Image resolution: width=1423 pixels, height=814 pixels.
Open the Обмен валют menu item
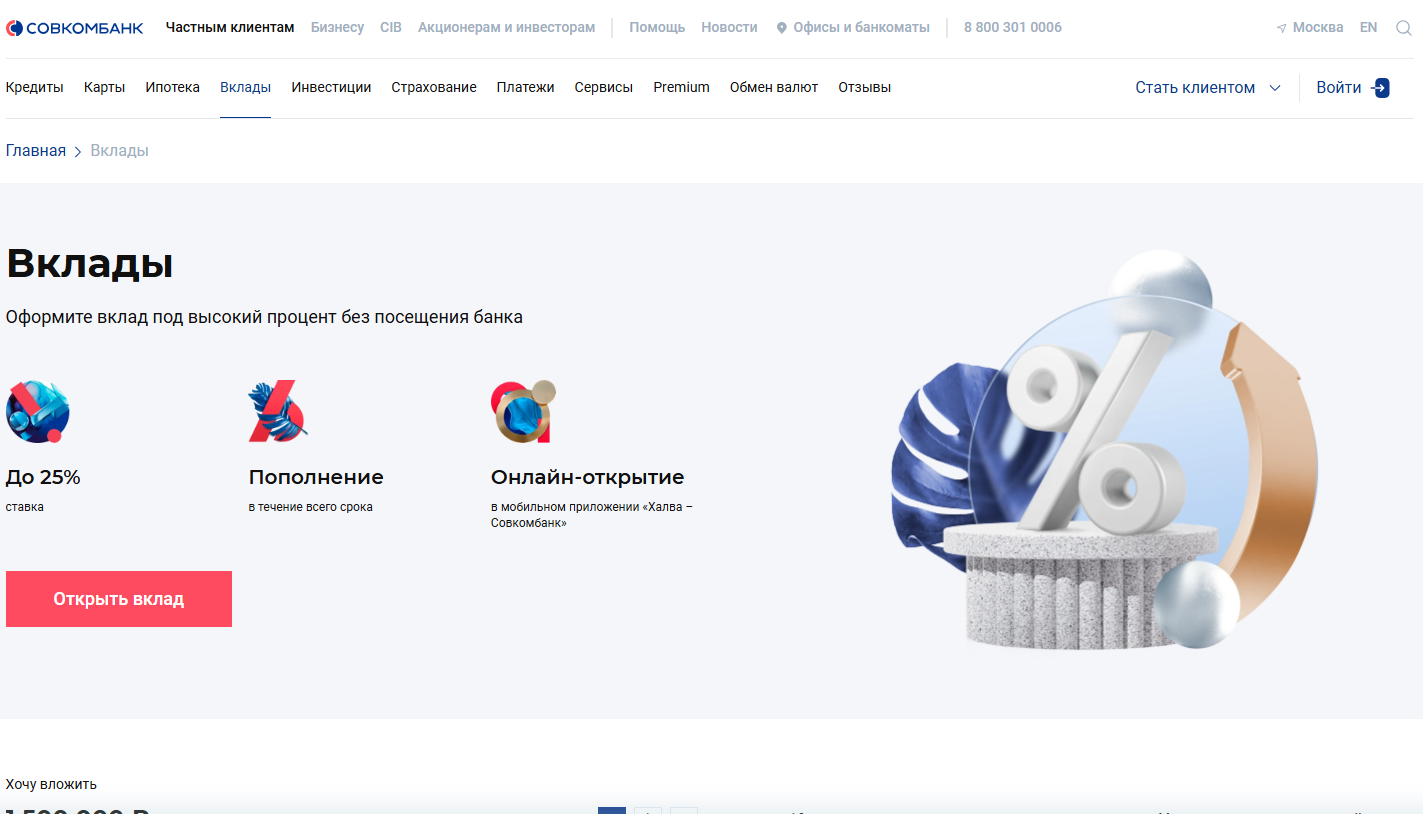click(x=773, y=88)
